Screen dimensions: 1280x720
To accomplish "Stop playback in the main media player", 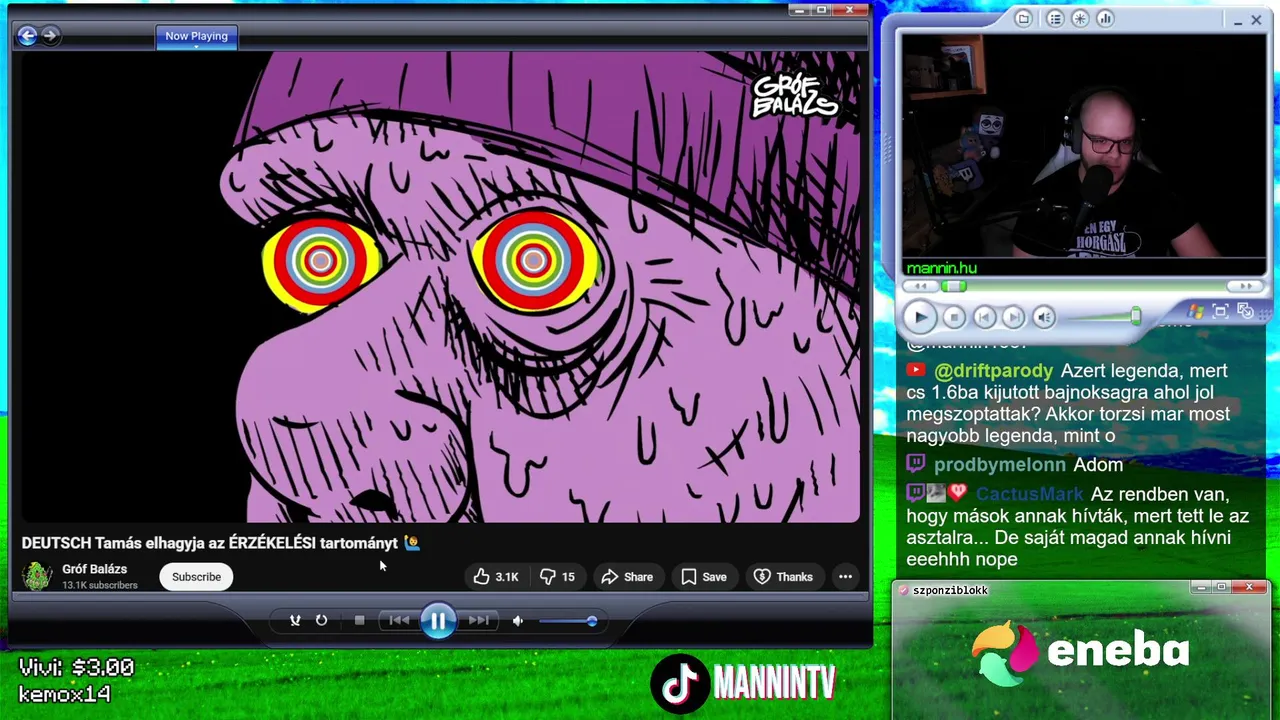I will pyautogui.click(x=360, y=621).
